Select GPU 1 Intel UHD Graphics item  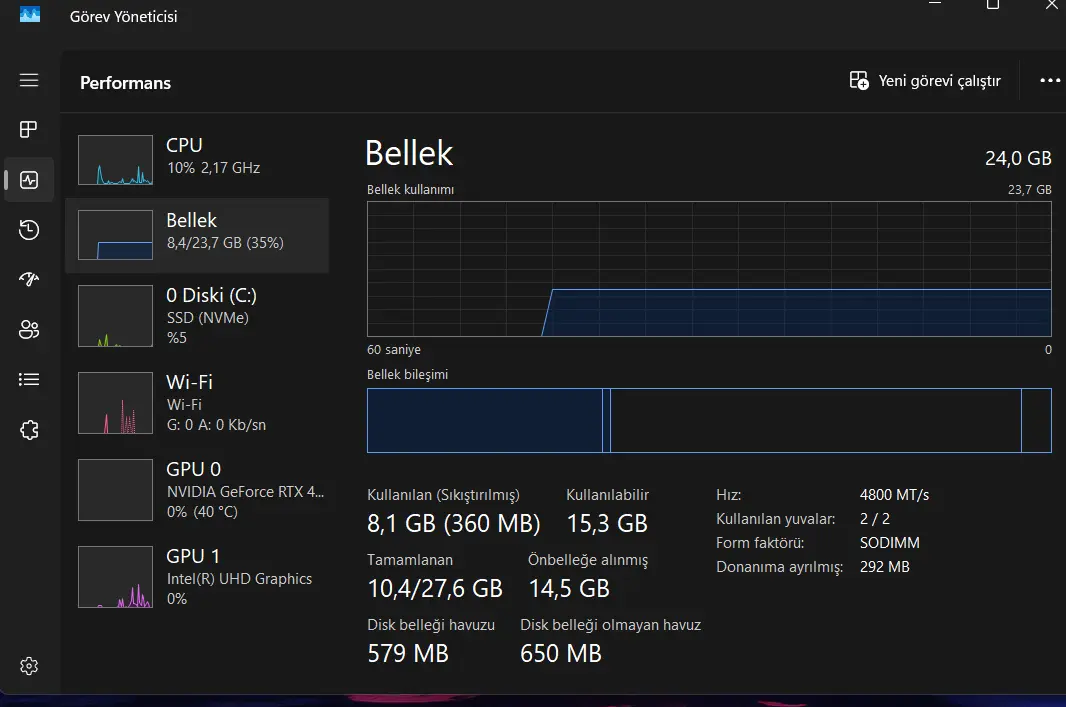[x=197, y=577]
